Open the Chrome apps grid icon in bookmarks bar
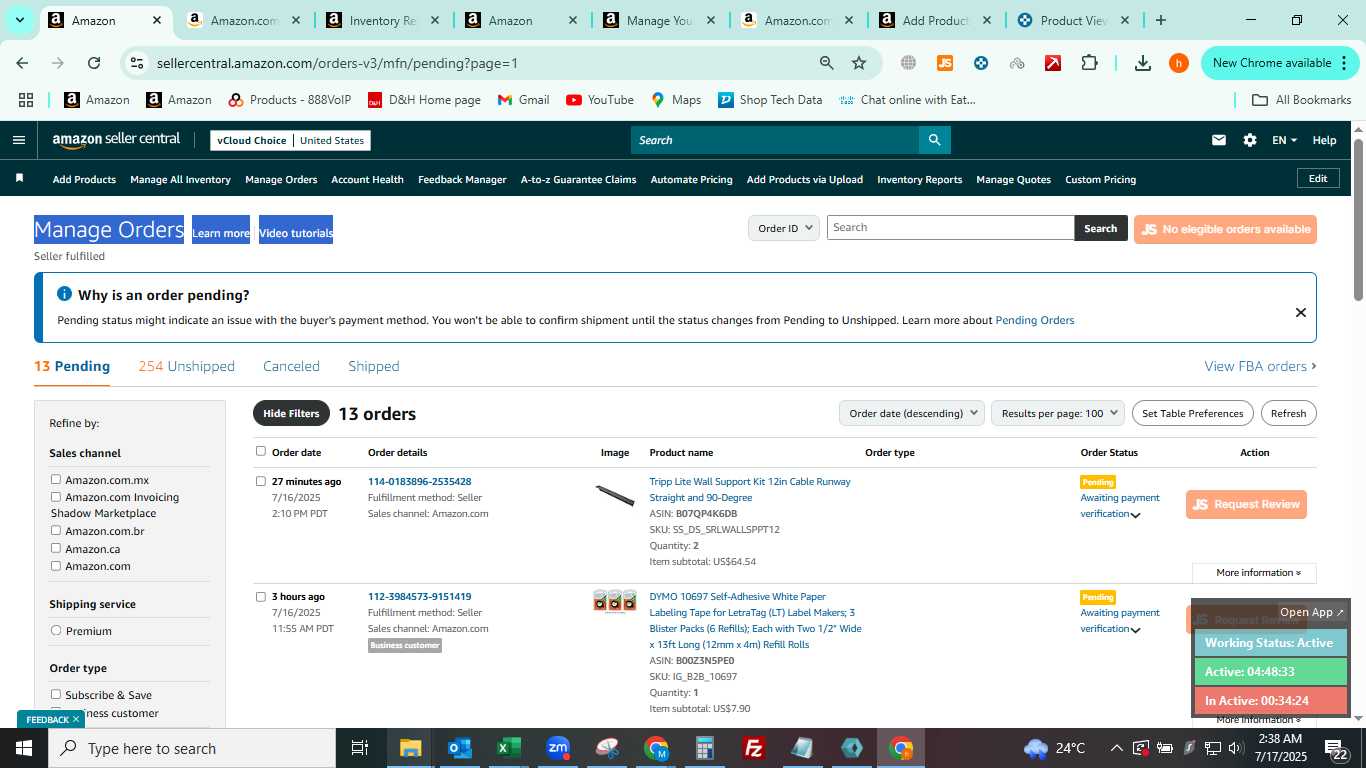This screenshot has width=1366, height=768. (x=26, y=100)
